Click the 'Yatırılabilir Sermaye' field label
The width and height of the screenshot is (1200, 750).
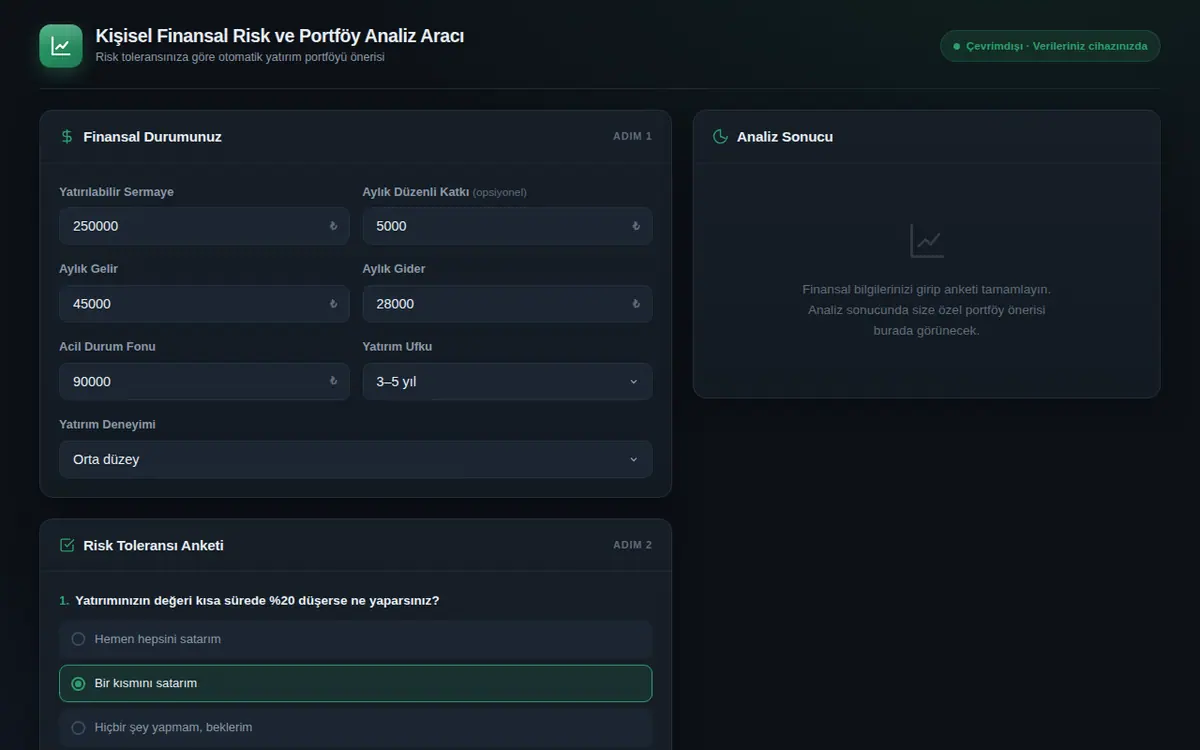click(x=117, y=192)
